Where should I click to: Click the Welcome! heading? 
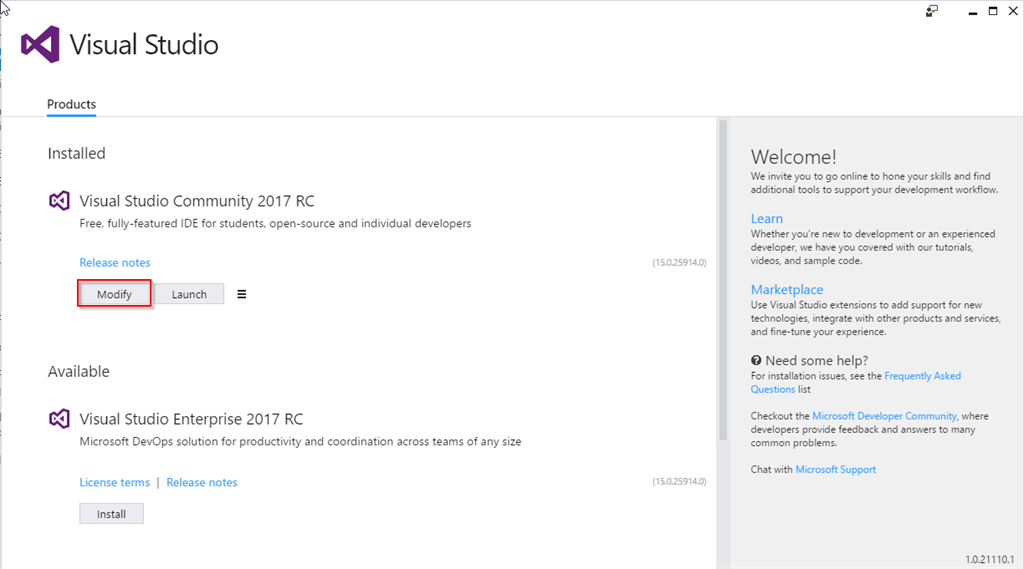[793, 157]
